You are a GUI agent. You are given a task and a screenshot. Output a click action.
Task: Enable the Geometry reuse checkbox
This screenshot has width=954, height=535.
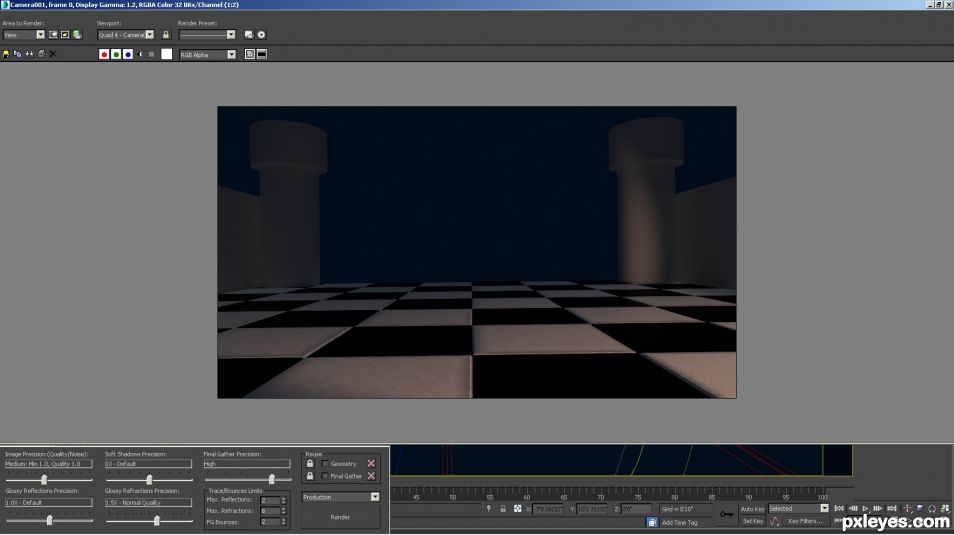[x=325, y=464]
